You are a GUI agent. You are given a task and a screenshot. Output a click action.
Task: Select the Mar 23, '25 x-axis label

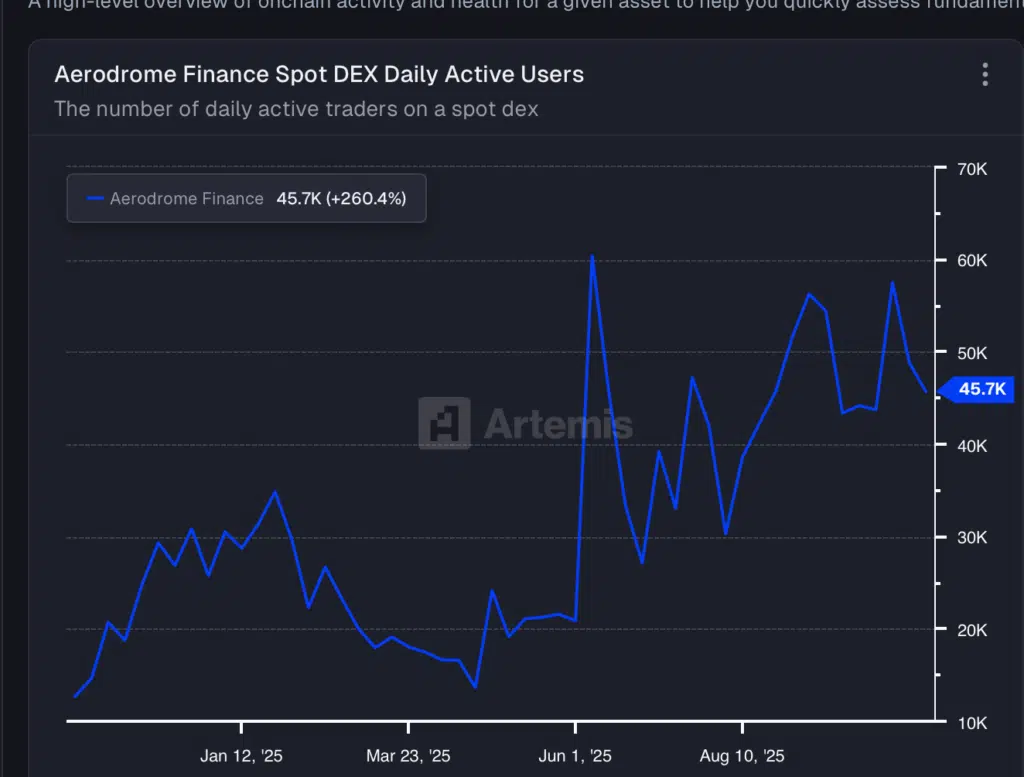(x=408, y=756)
